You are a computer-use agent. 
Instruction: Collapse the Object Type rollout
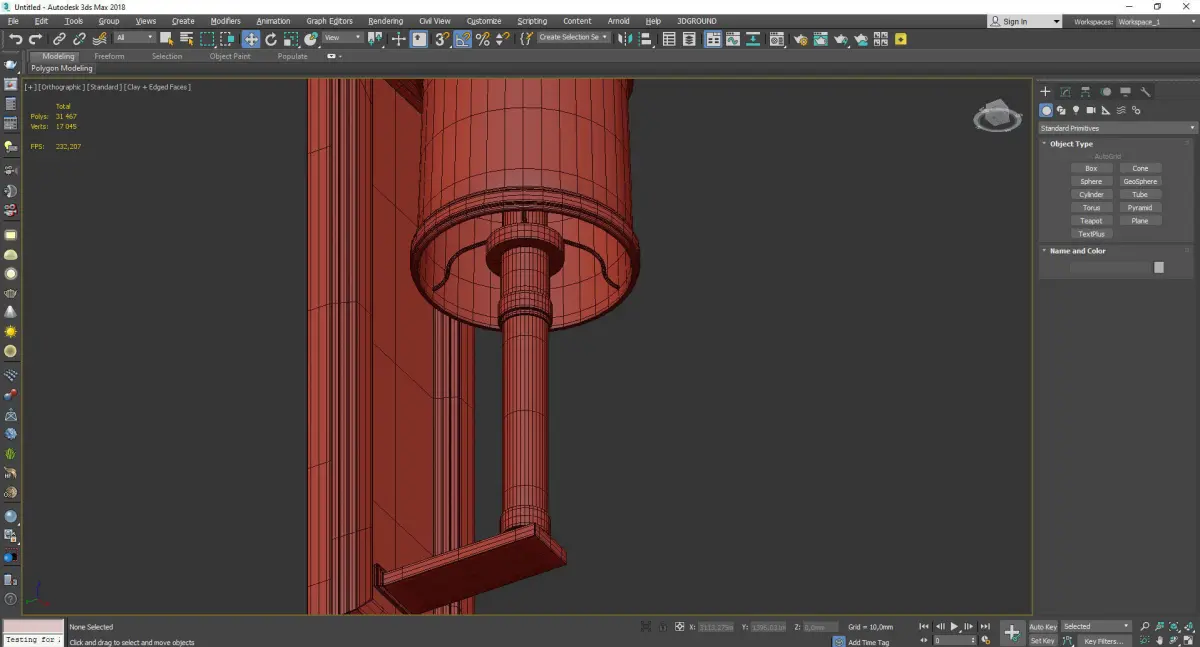pyautogui.click(x=1071, y=144)
